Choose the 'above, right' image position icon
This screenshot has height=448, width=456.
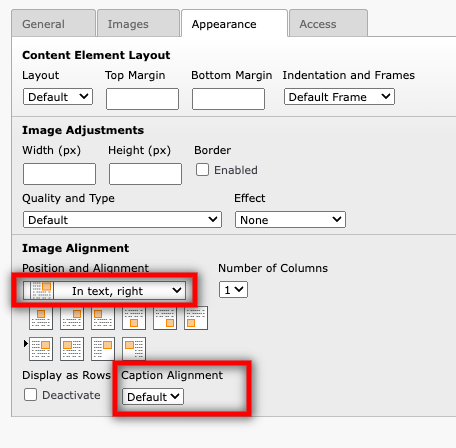click(72, 318)
